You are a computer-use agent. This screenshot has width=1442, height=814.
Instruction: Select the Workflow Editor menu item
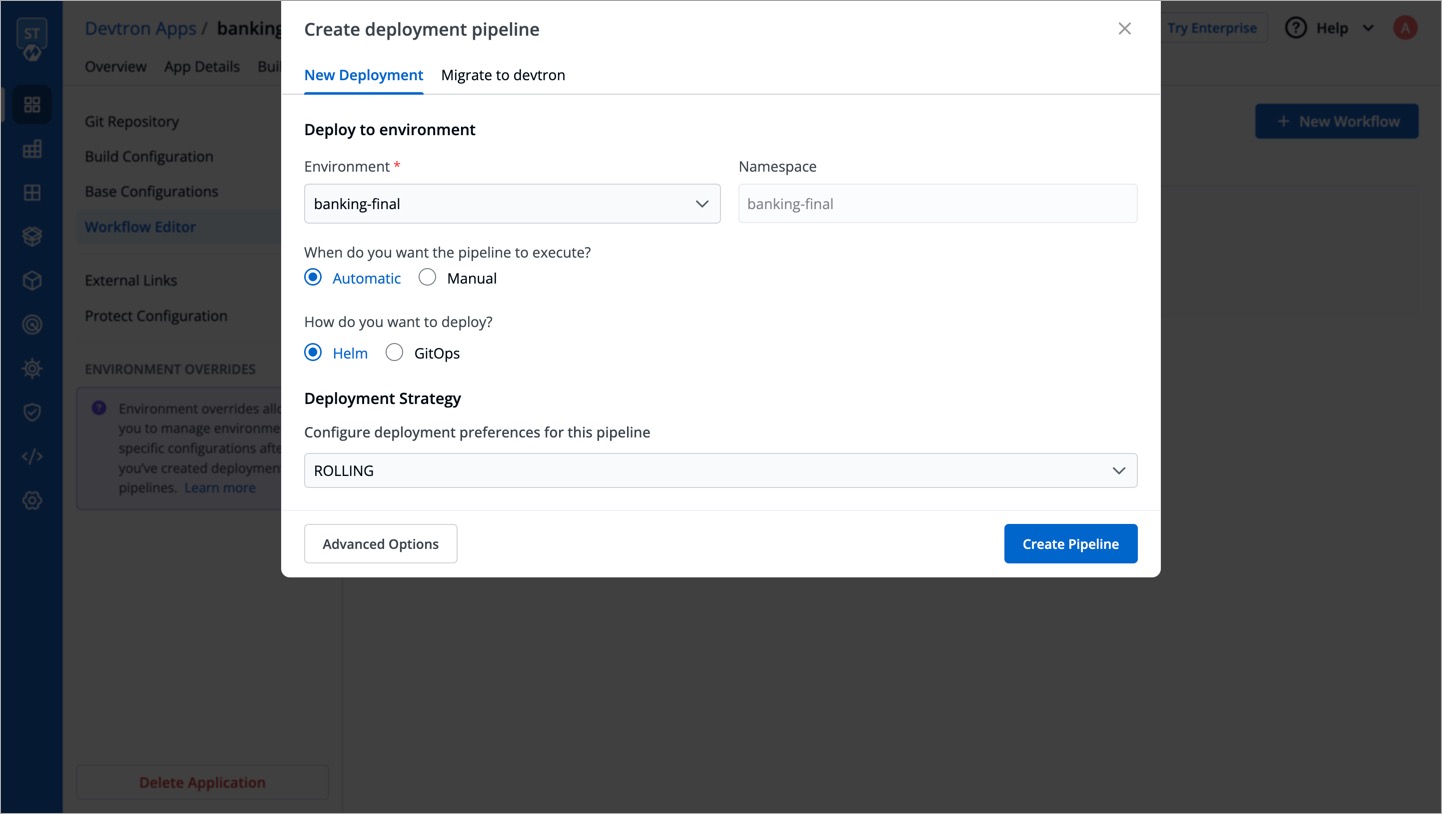[x=140, y=226]
